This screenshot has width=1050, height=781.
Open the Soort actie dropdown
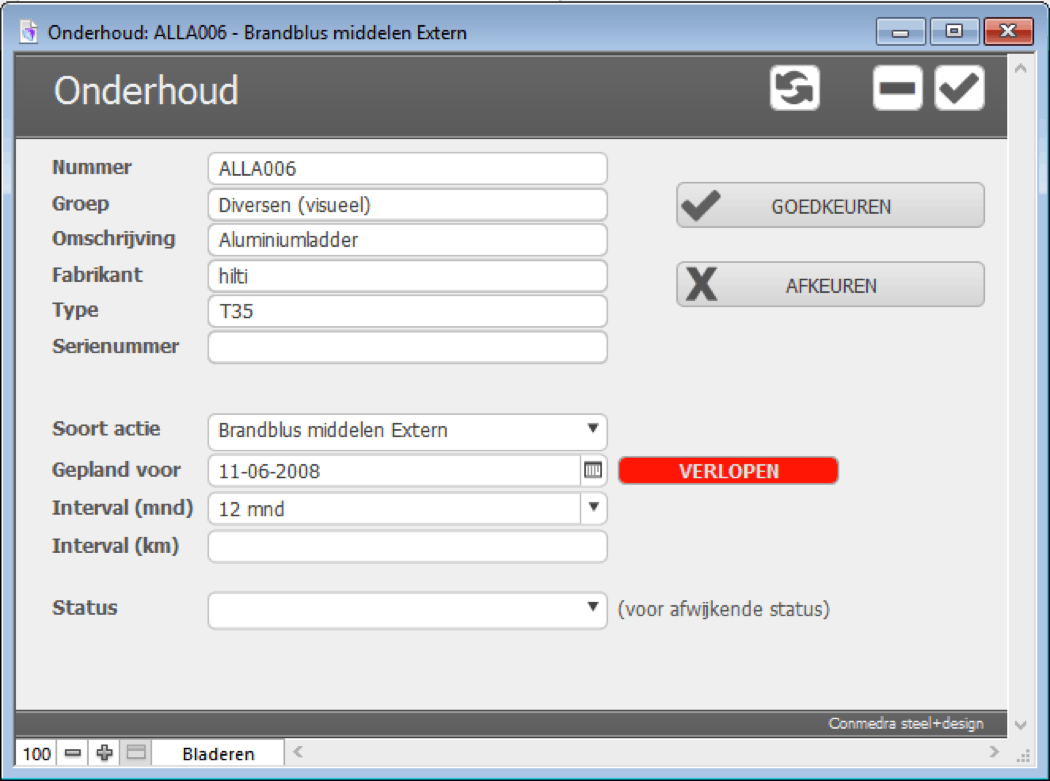(594, 431)
